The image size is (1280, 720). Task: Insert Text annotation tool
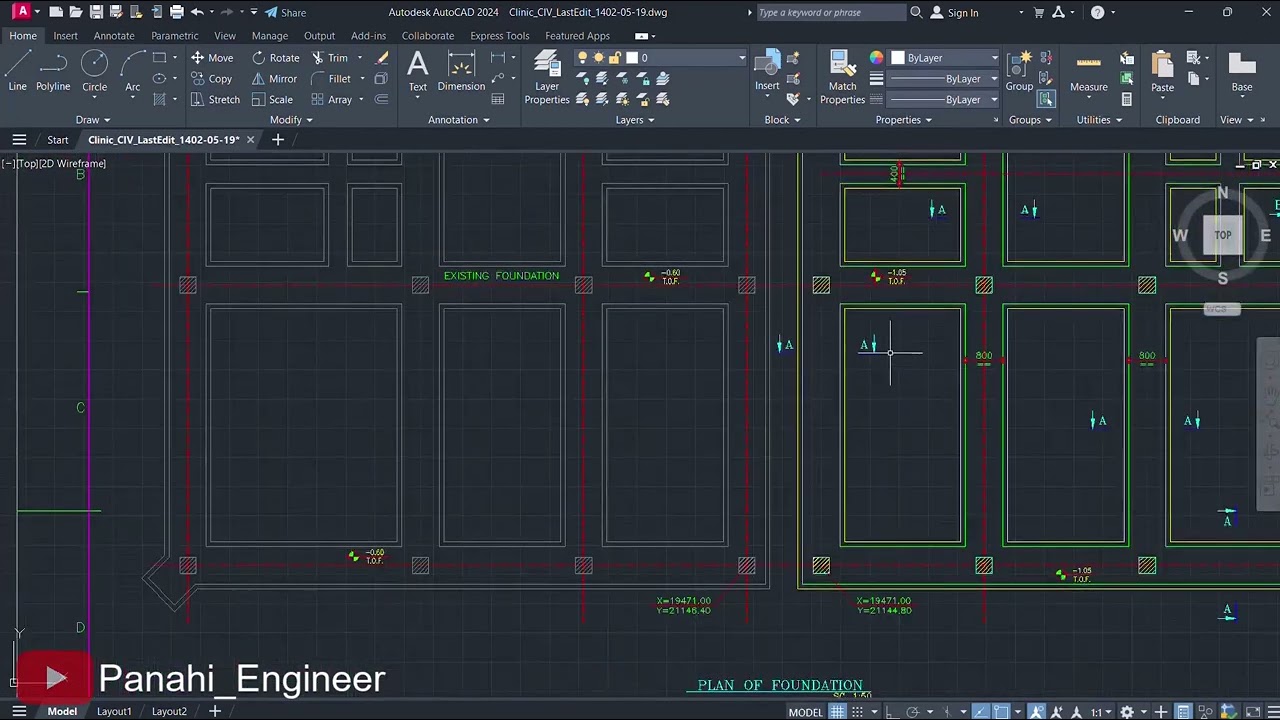(x=418, y=72)
